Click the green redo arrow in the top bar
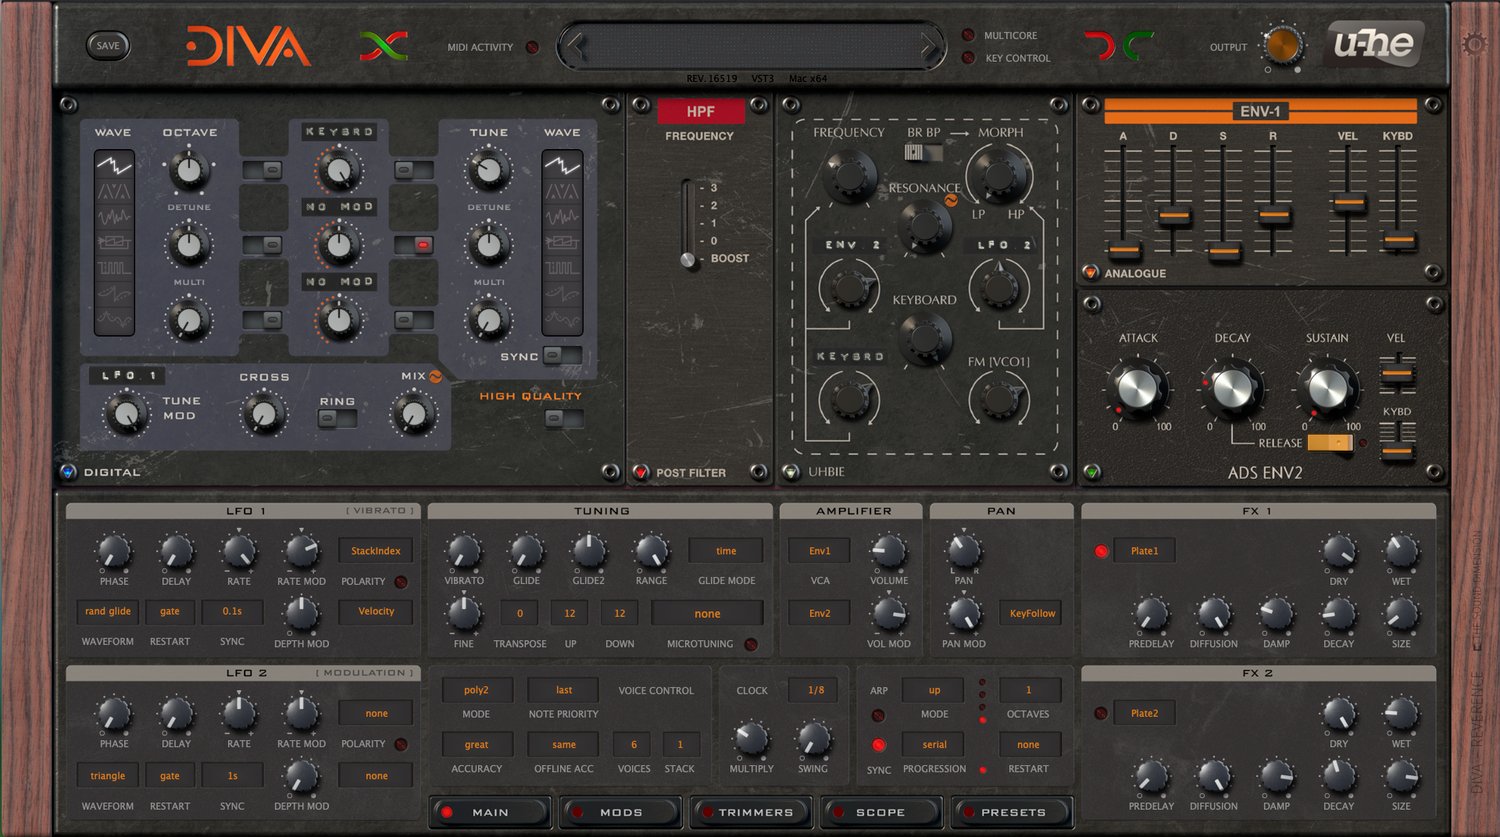1500x837 pixels. [x=1138, y=46]
